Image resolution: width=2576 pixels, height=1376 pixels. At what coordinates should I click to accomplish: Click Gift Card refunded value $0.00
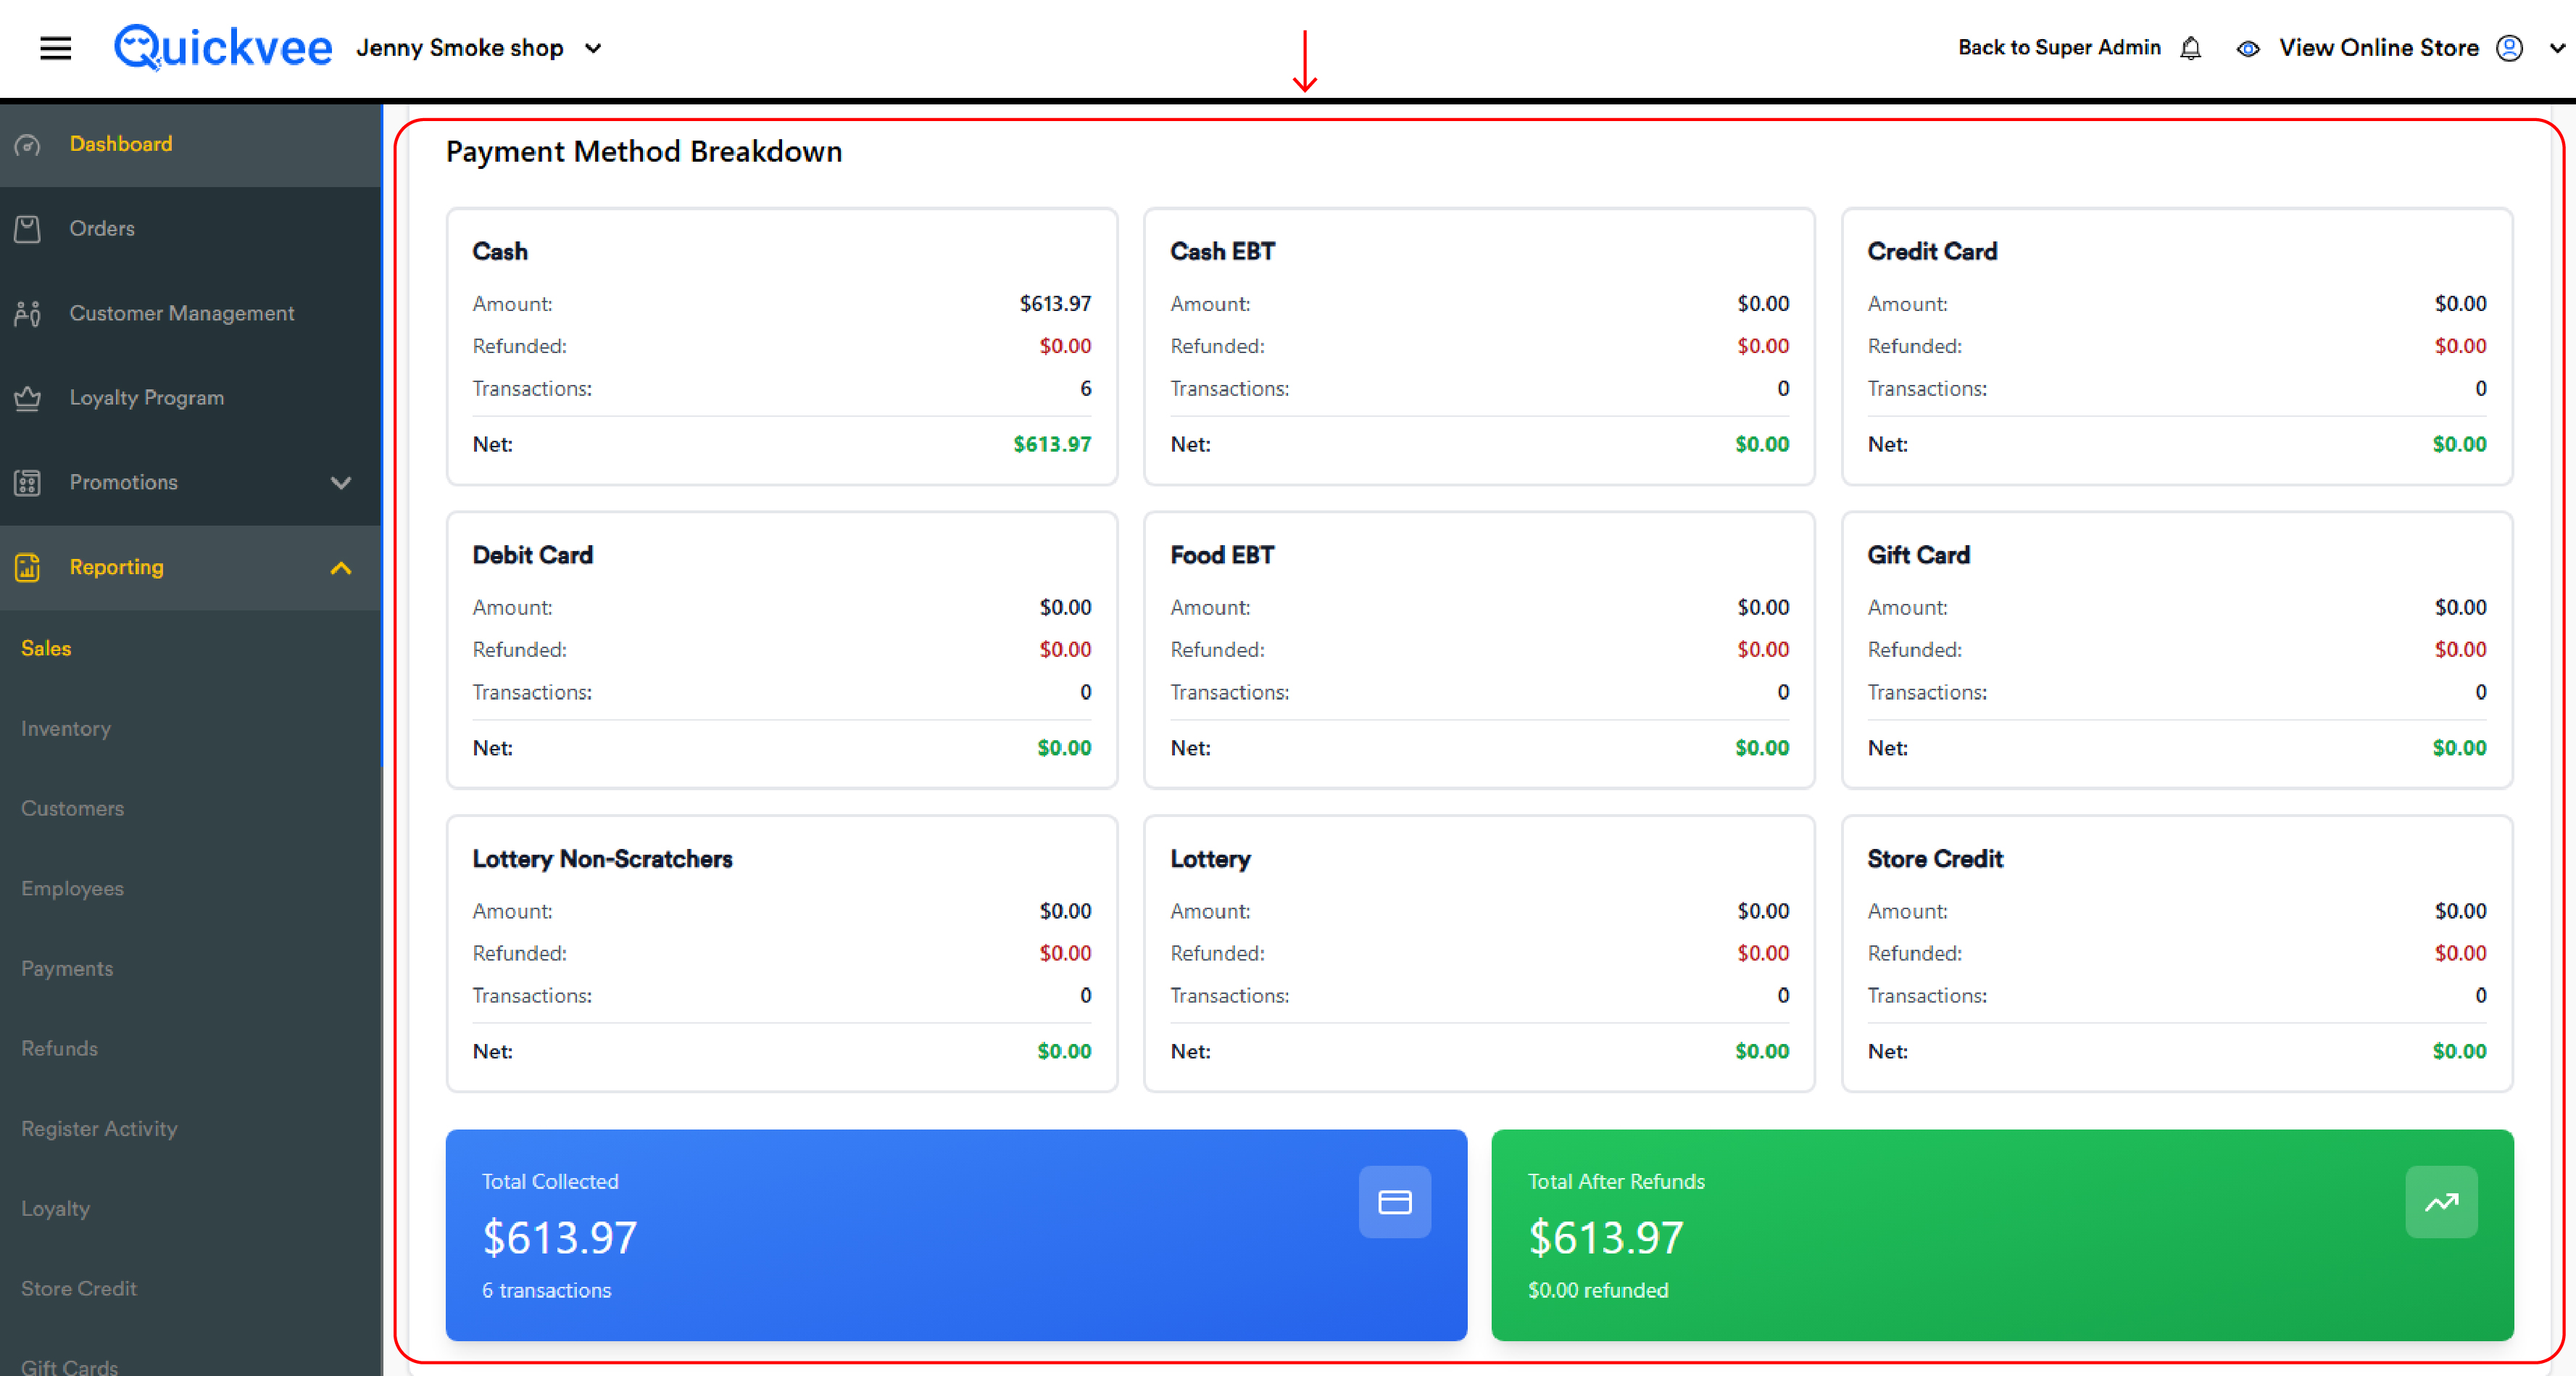2460,650
